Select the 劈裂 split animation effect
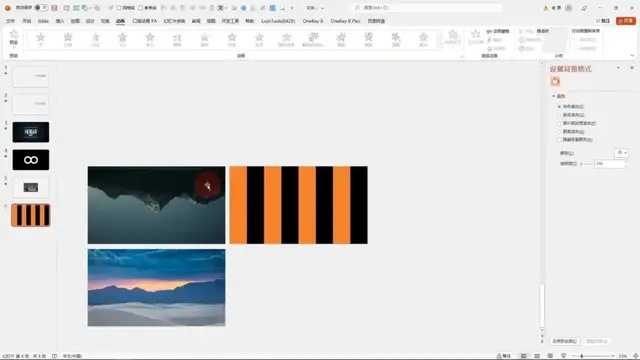640x360 pixels. [x=177, y=40]
